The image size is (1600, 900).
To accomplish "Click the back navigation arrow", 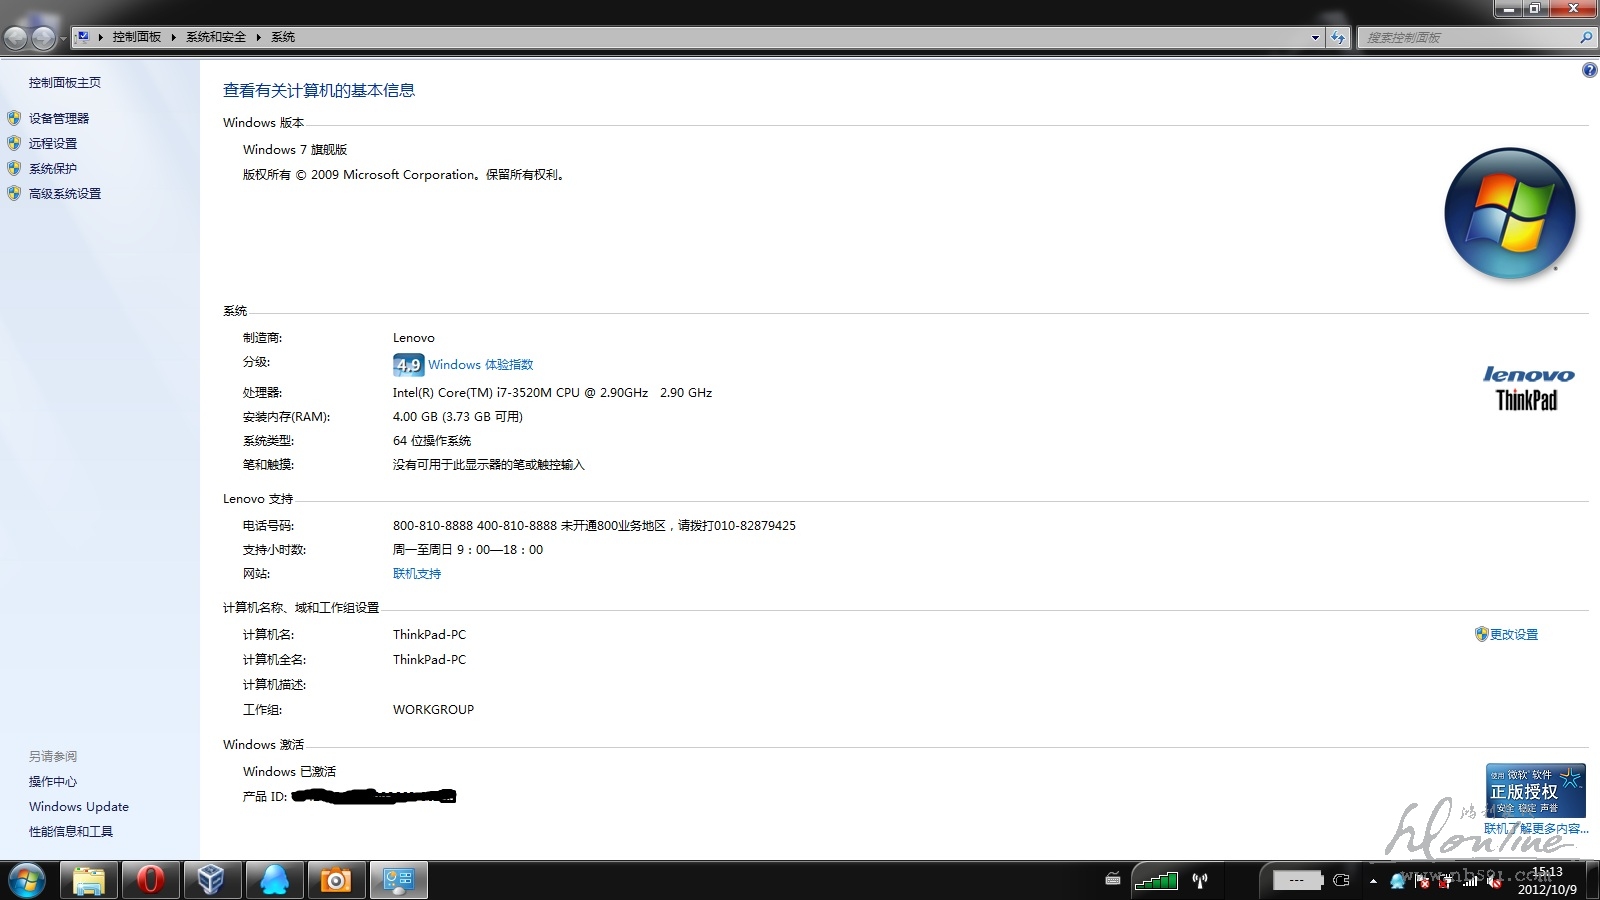I will tap(16, 38).
